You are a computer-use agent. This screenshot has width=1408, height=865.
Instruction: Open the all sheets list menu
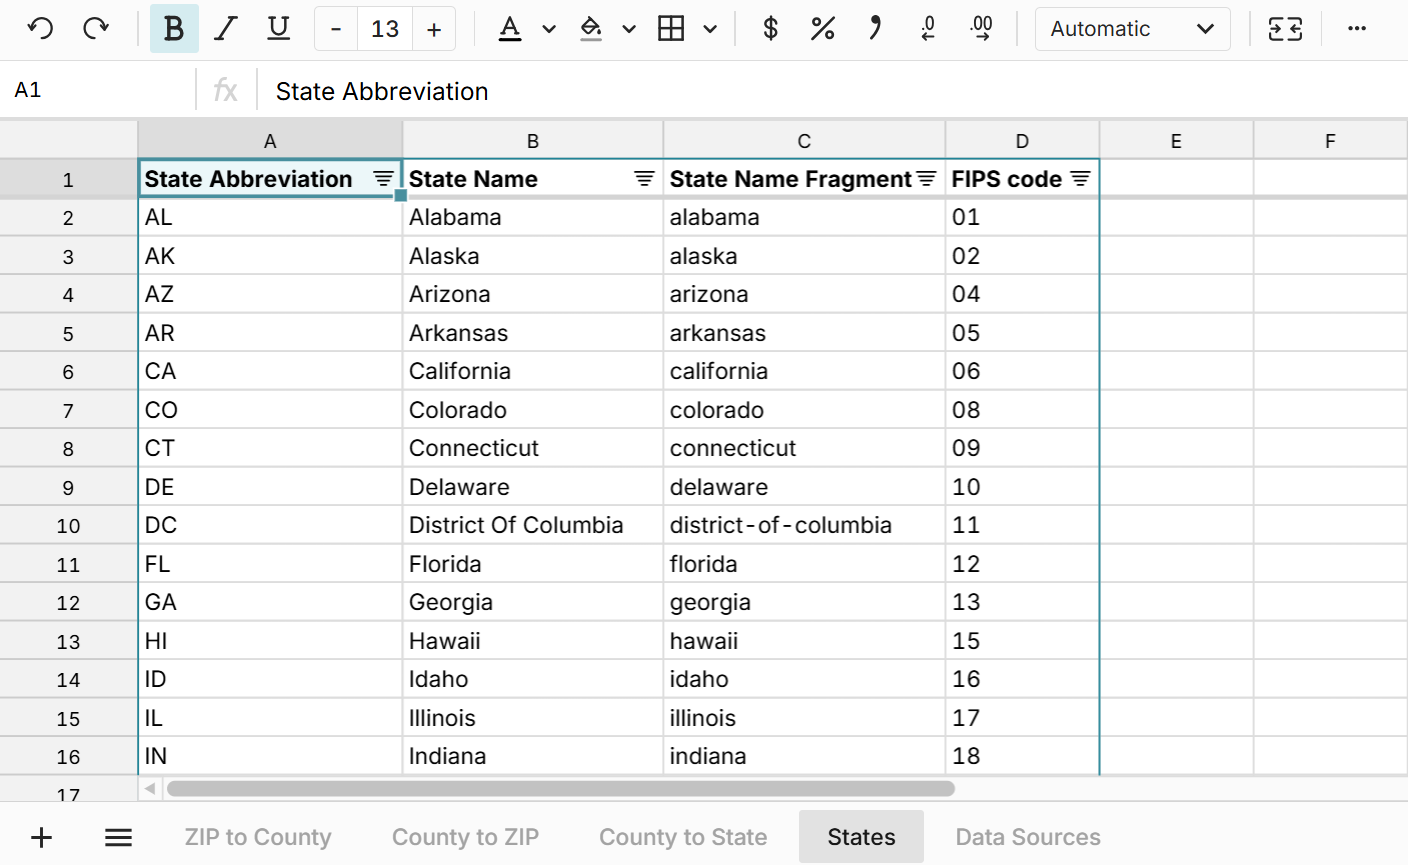[117, 837]
